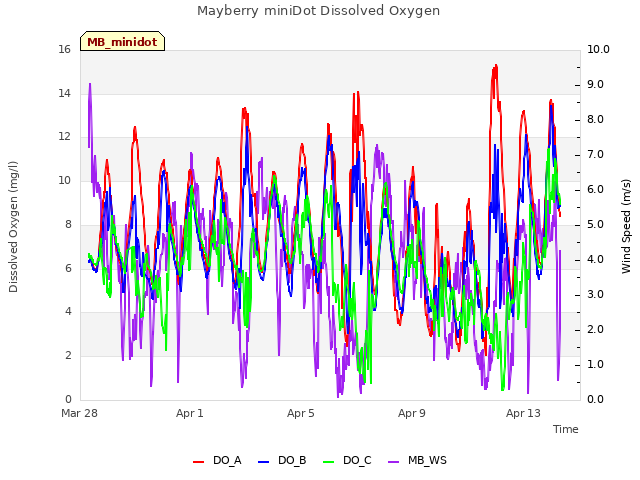Click the 5.0 value on wind speed axis
640x480 pixels.
(x=596, y=224)
